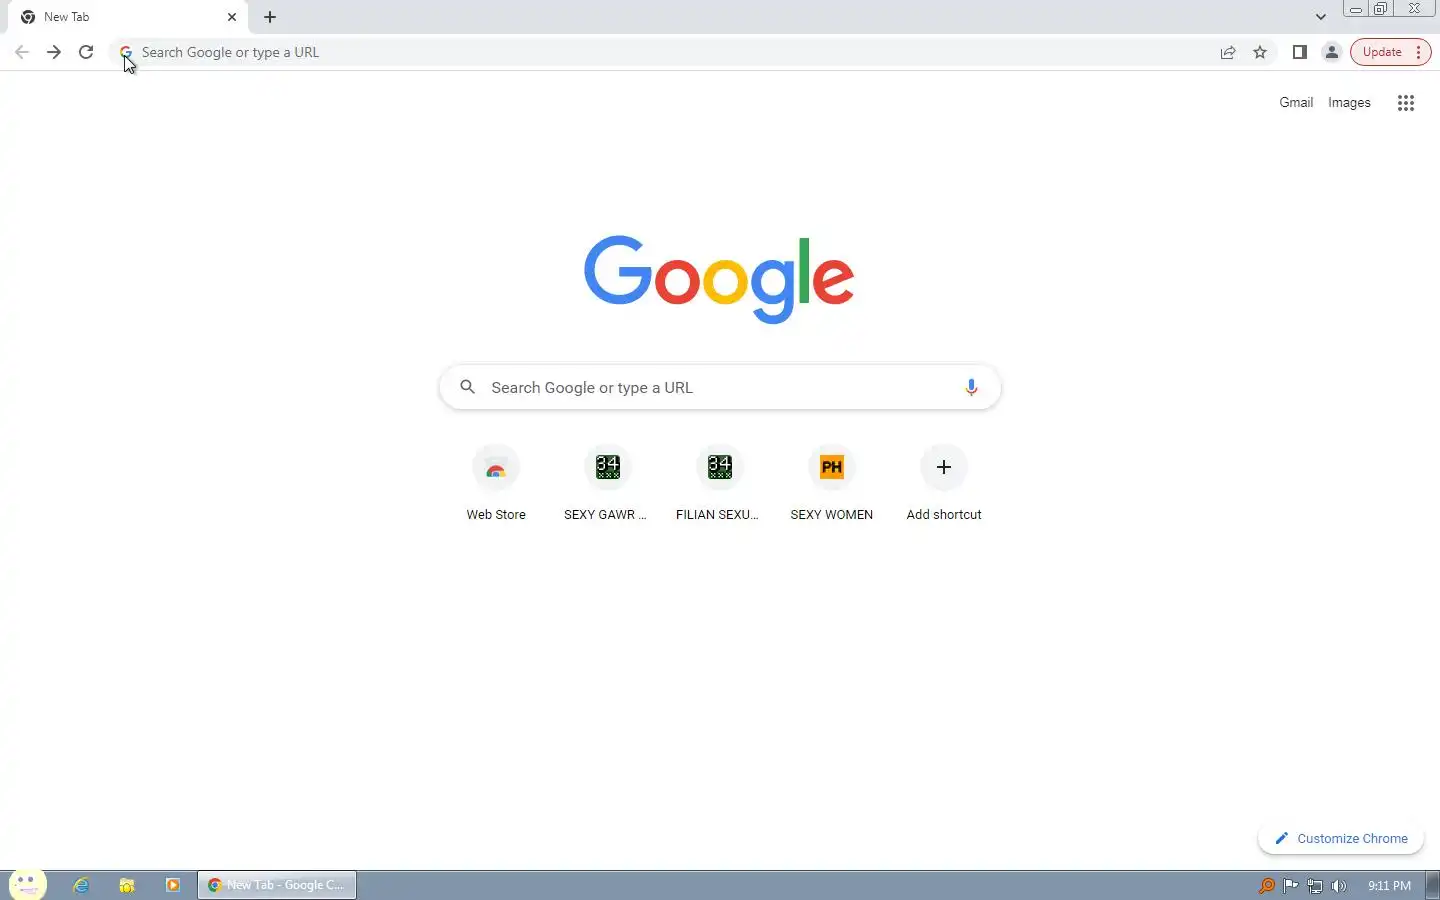Open File Explorer from taskbar
This screenshot has height=900, width=1440.
tap(127, 885)
